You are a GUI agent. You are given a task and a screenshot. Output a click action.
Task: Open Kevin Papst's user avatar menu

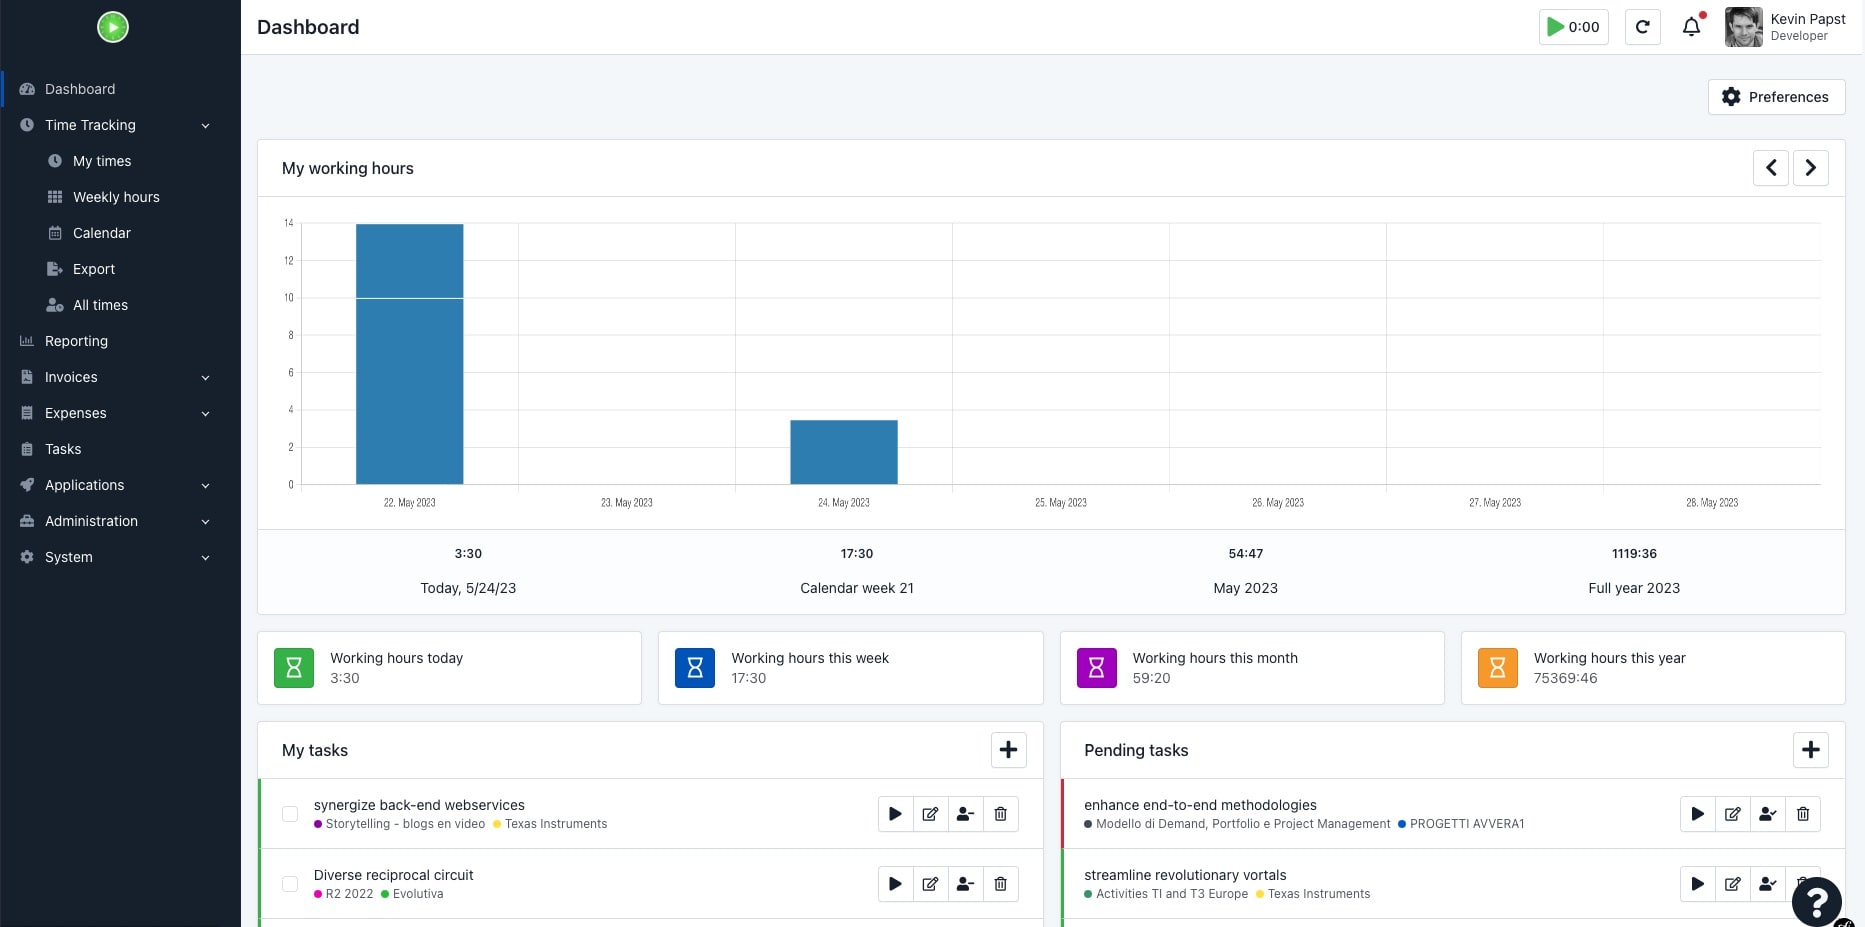pos(1743,27)
